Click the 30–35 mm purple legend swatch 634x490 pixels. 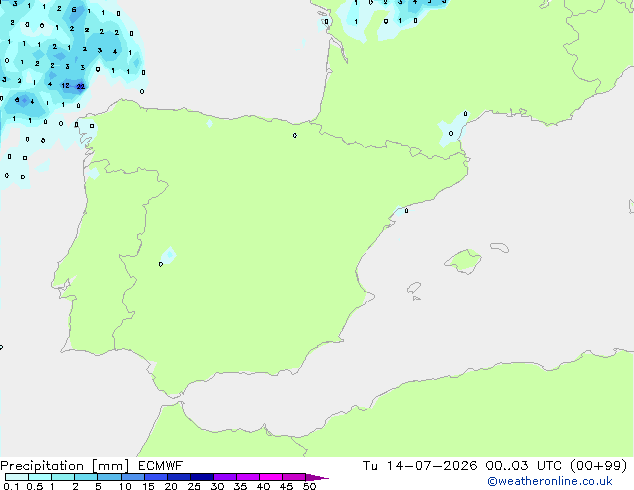tap(225, 477)
